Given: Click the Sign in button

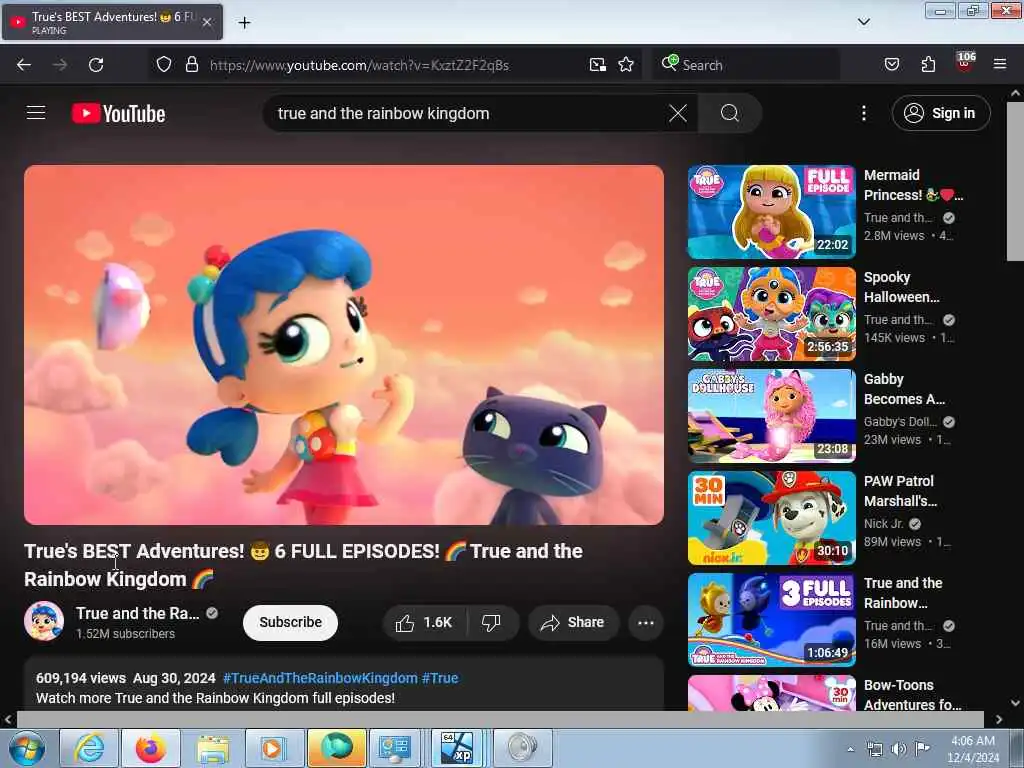Looking at the screenshot, I should (x=940, y=113).
